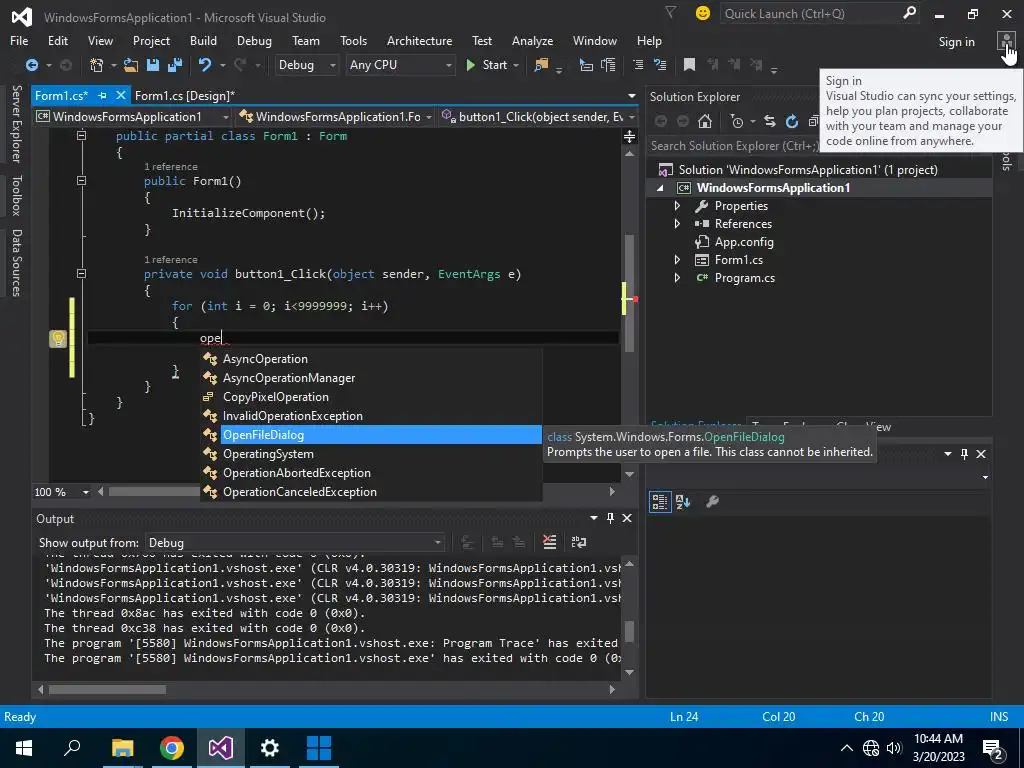Start debugging with the green Start button
The width and height of the screenshot is (1024, 768).
click(487, 65)
